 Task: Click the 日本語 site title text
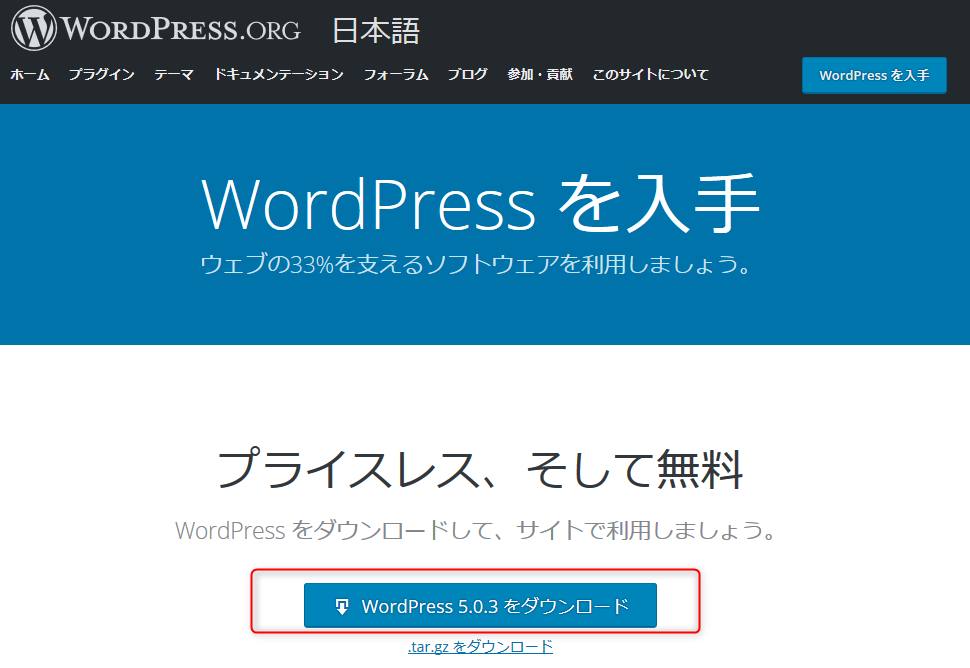pos(376,31)
